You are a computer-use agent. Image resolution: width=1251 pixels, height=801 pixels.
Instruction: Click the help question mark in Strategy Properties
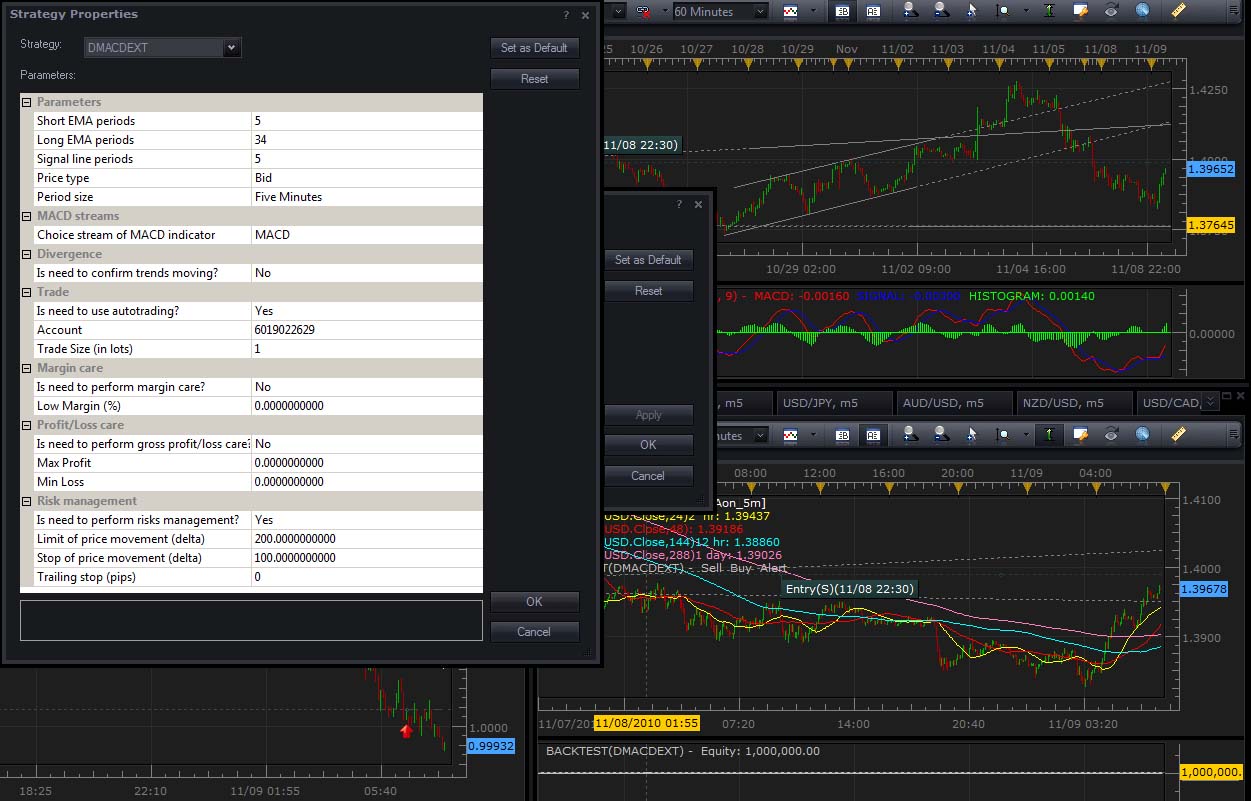click(566, 15)
